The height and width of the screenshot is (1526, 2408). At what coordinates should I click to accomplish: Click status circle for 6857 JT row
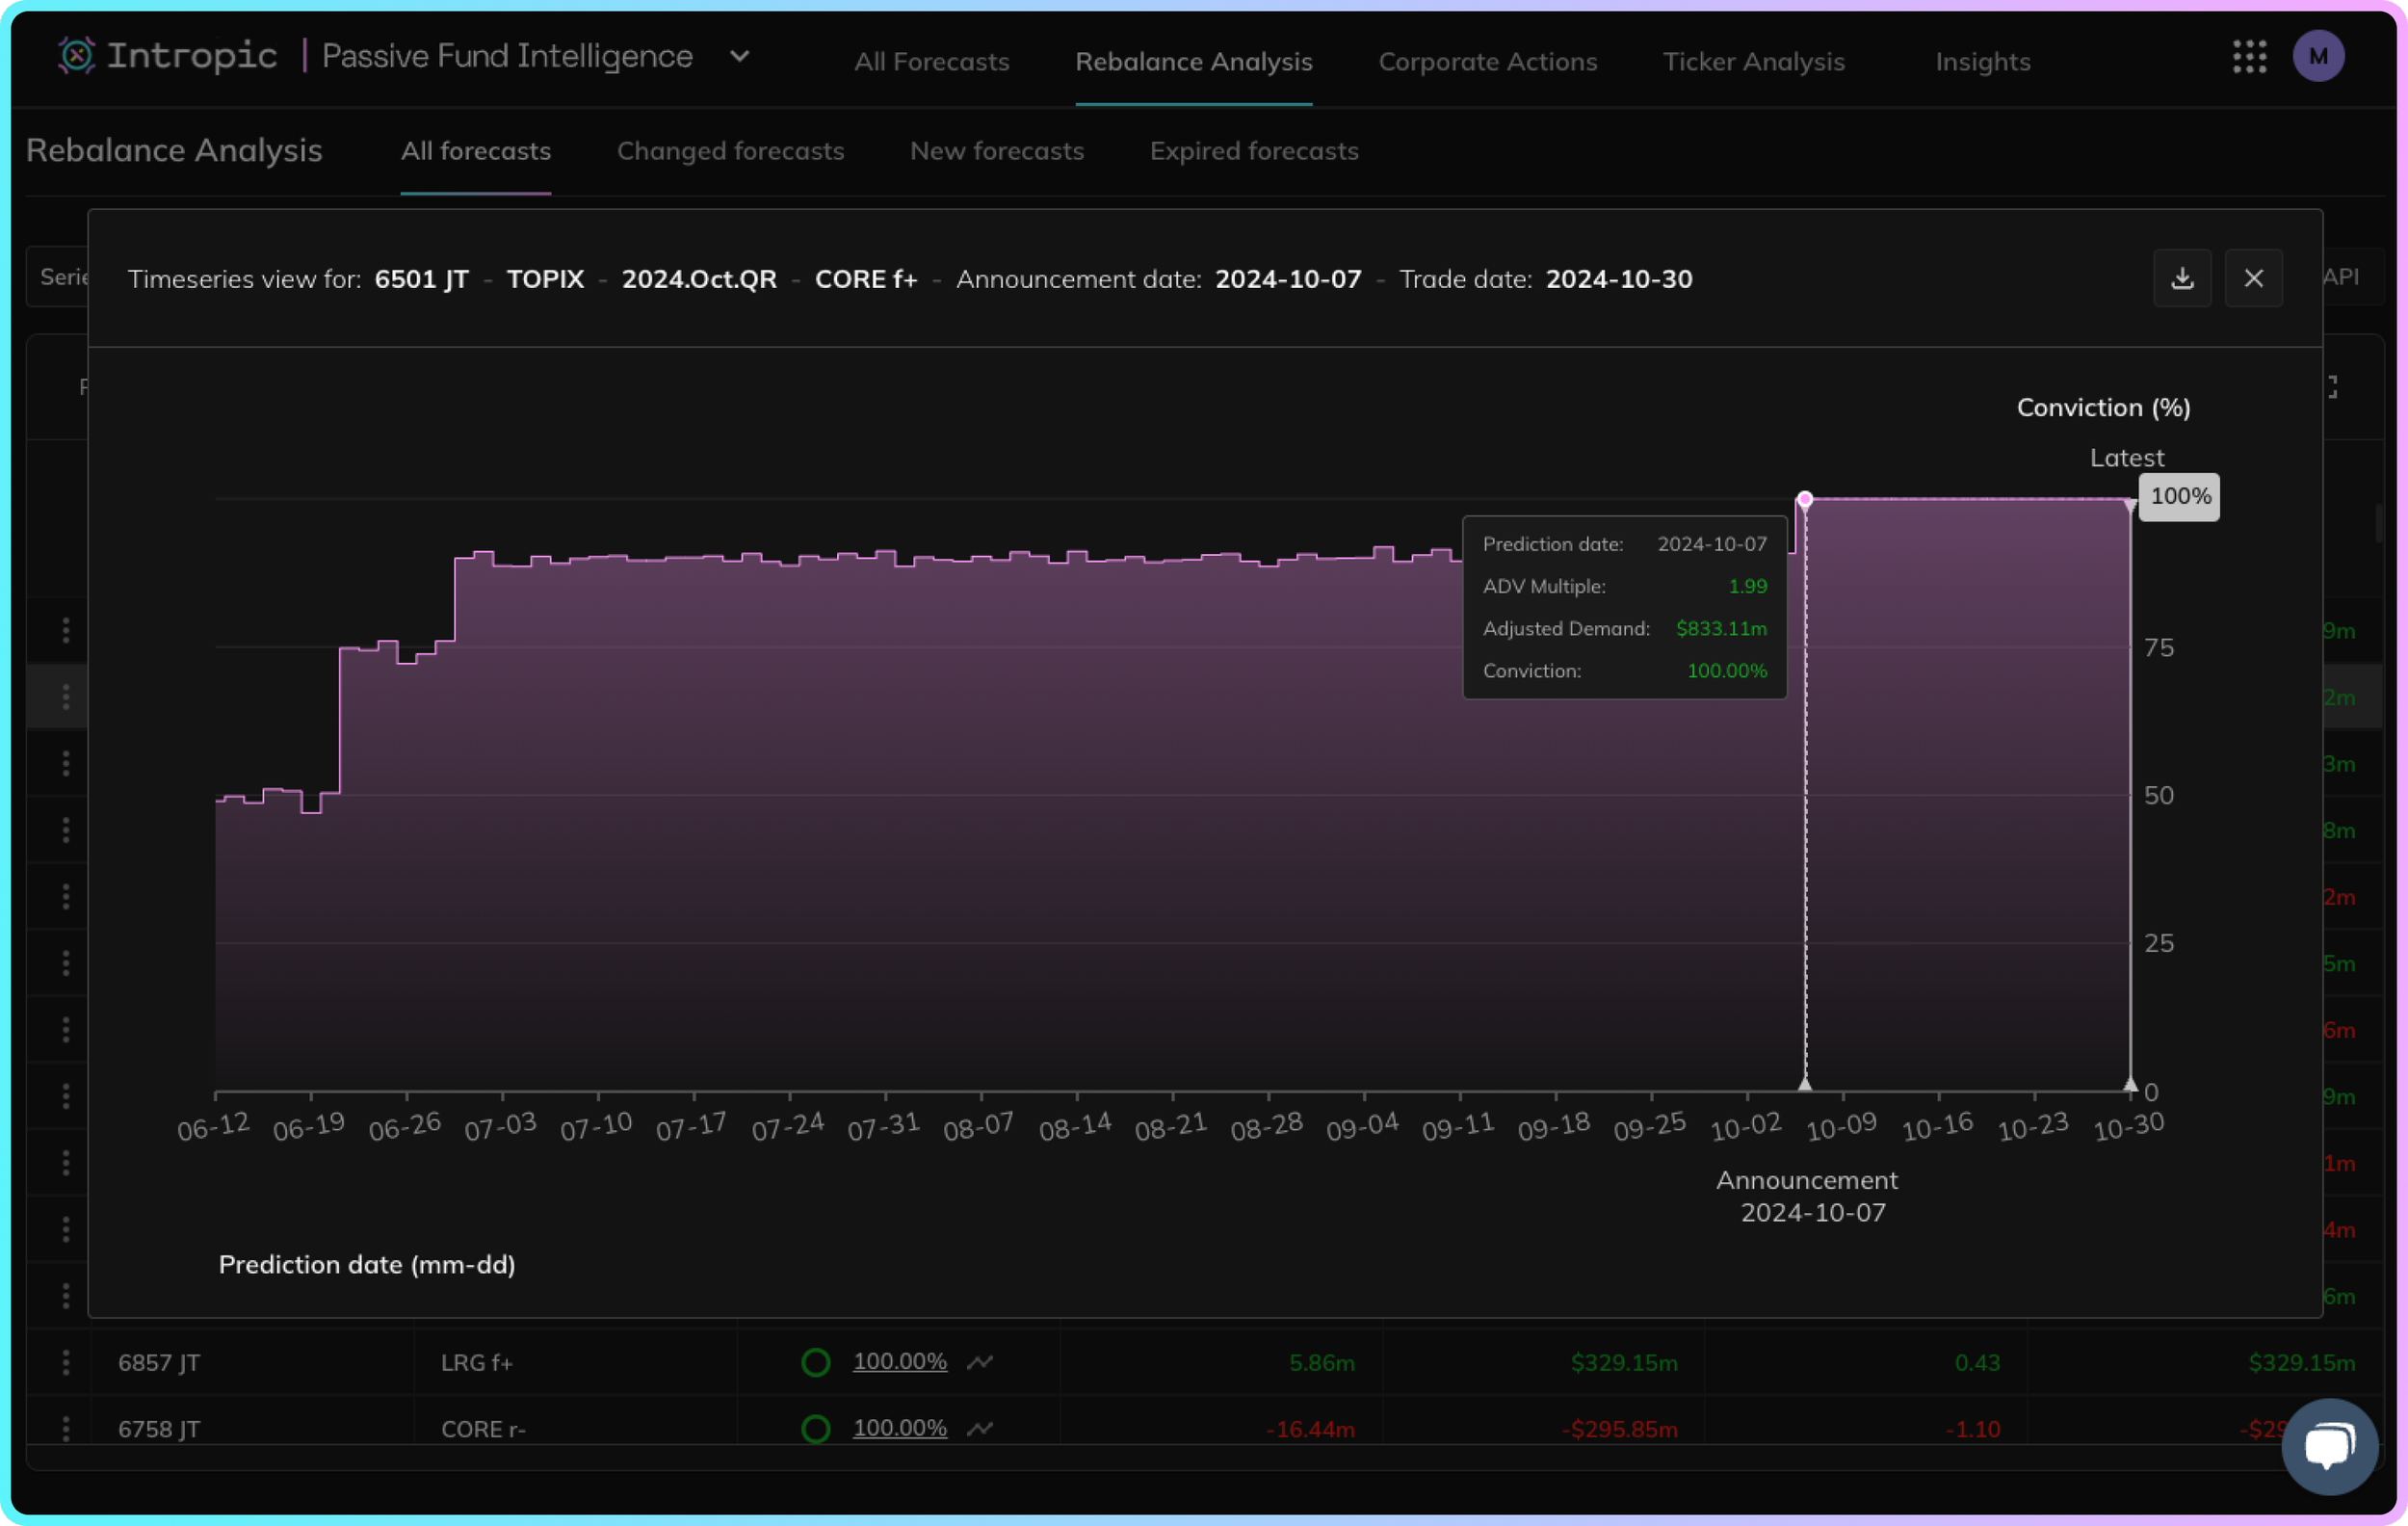coord(815,1362)
